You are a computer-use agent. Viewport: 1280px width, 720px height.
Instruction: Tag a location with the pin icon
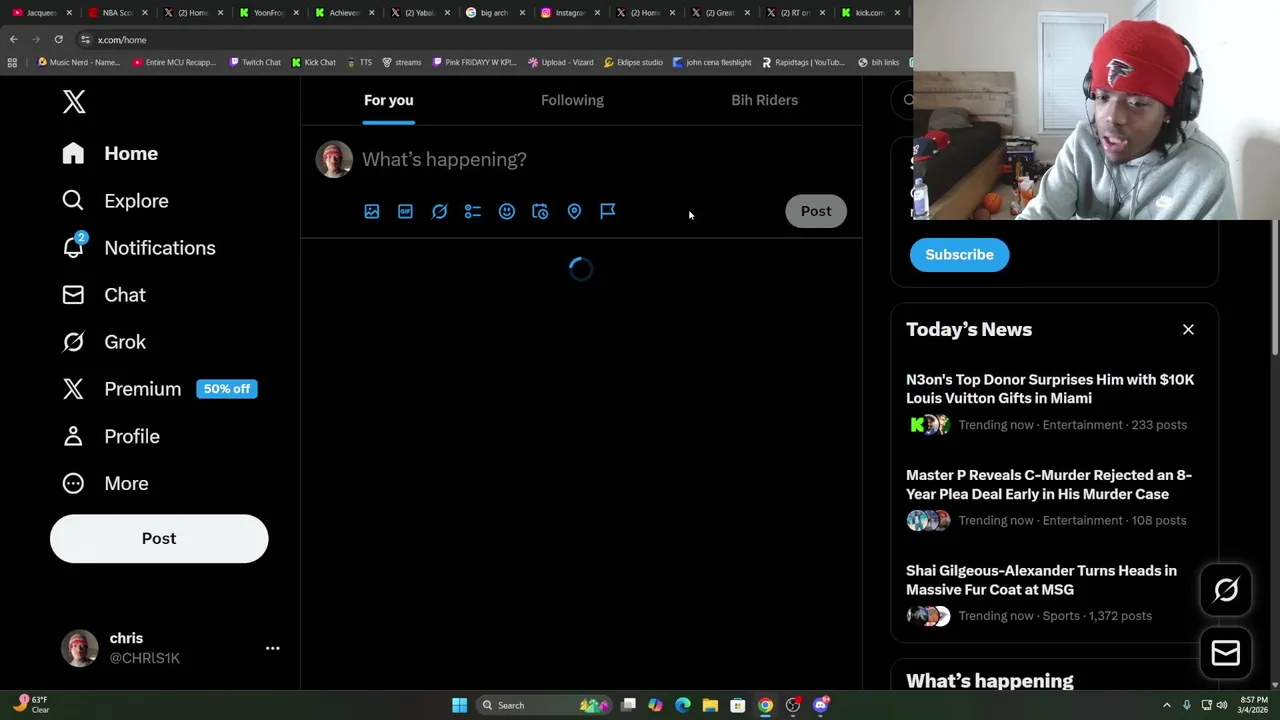(574, 211)
